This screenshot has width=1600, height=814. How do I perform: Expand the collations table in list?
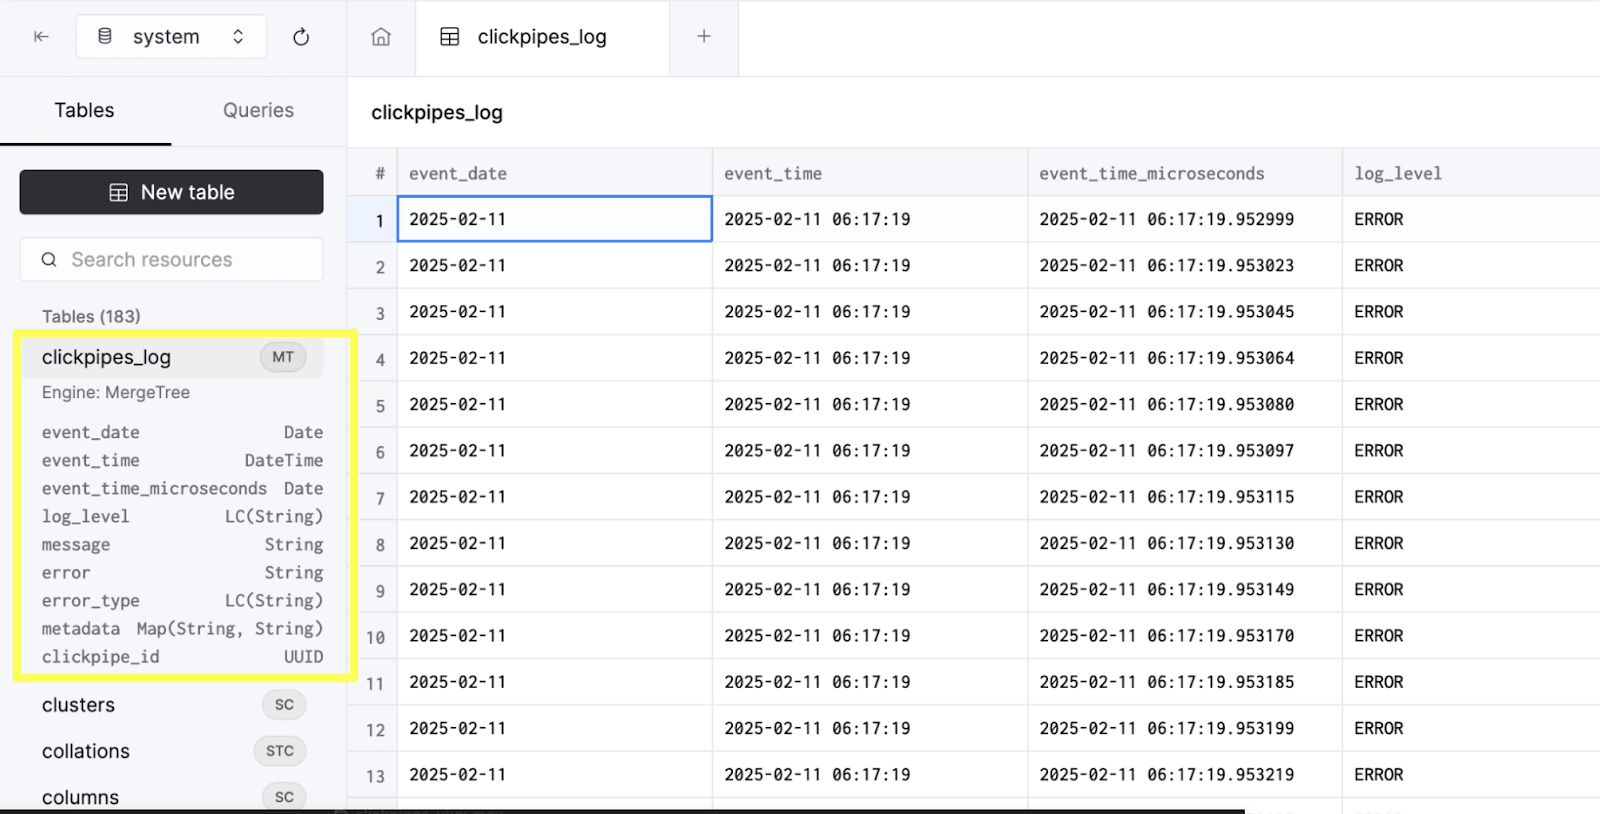(x=86, y=751)
